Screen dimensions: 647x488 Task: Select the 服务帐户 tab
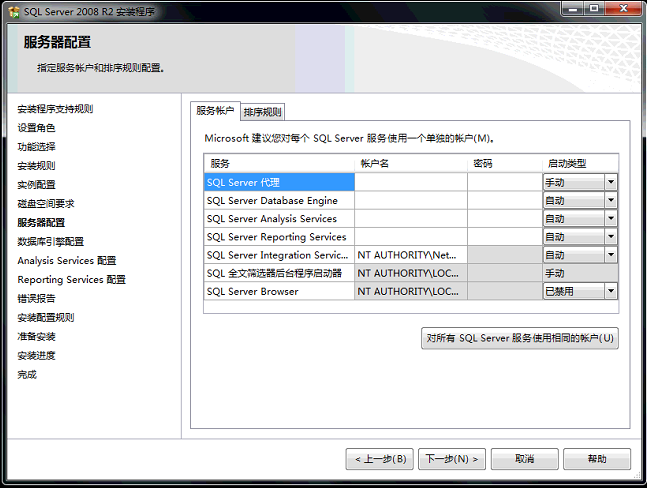[215, 111]
